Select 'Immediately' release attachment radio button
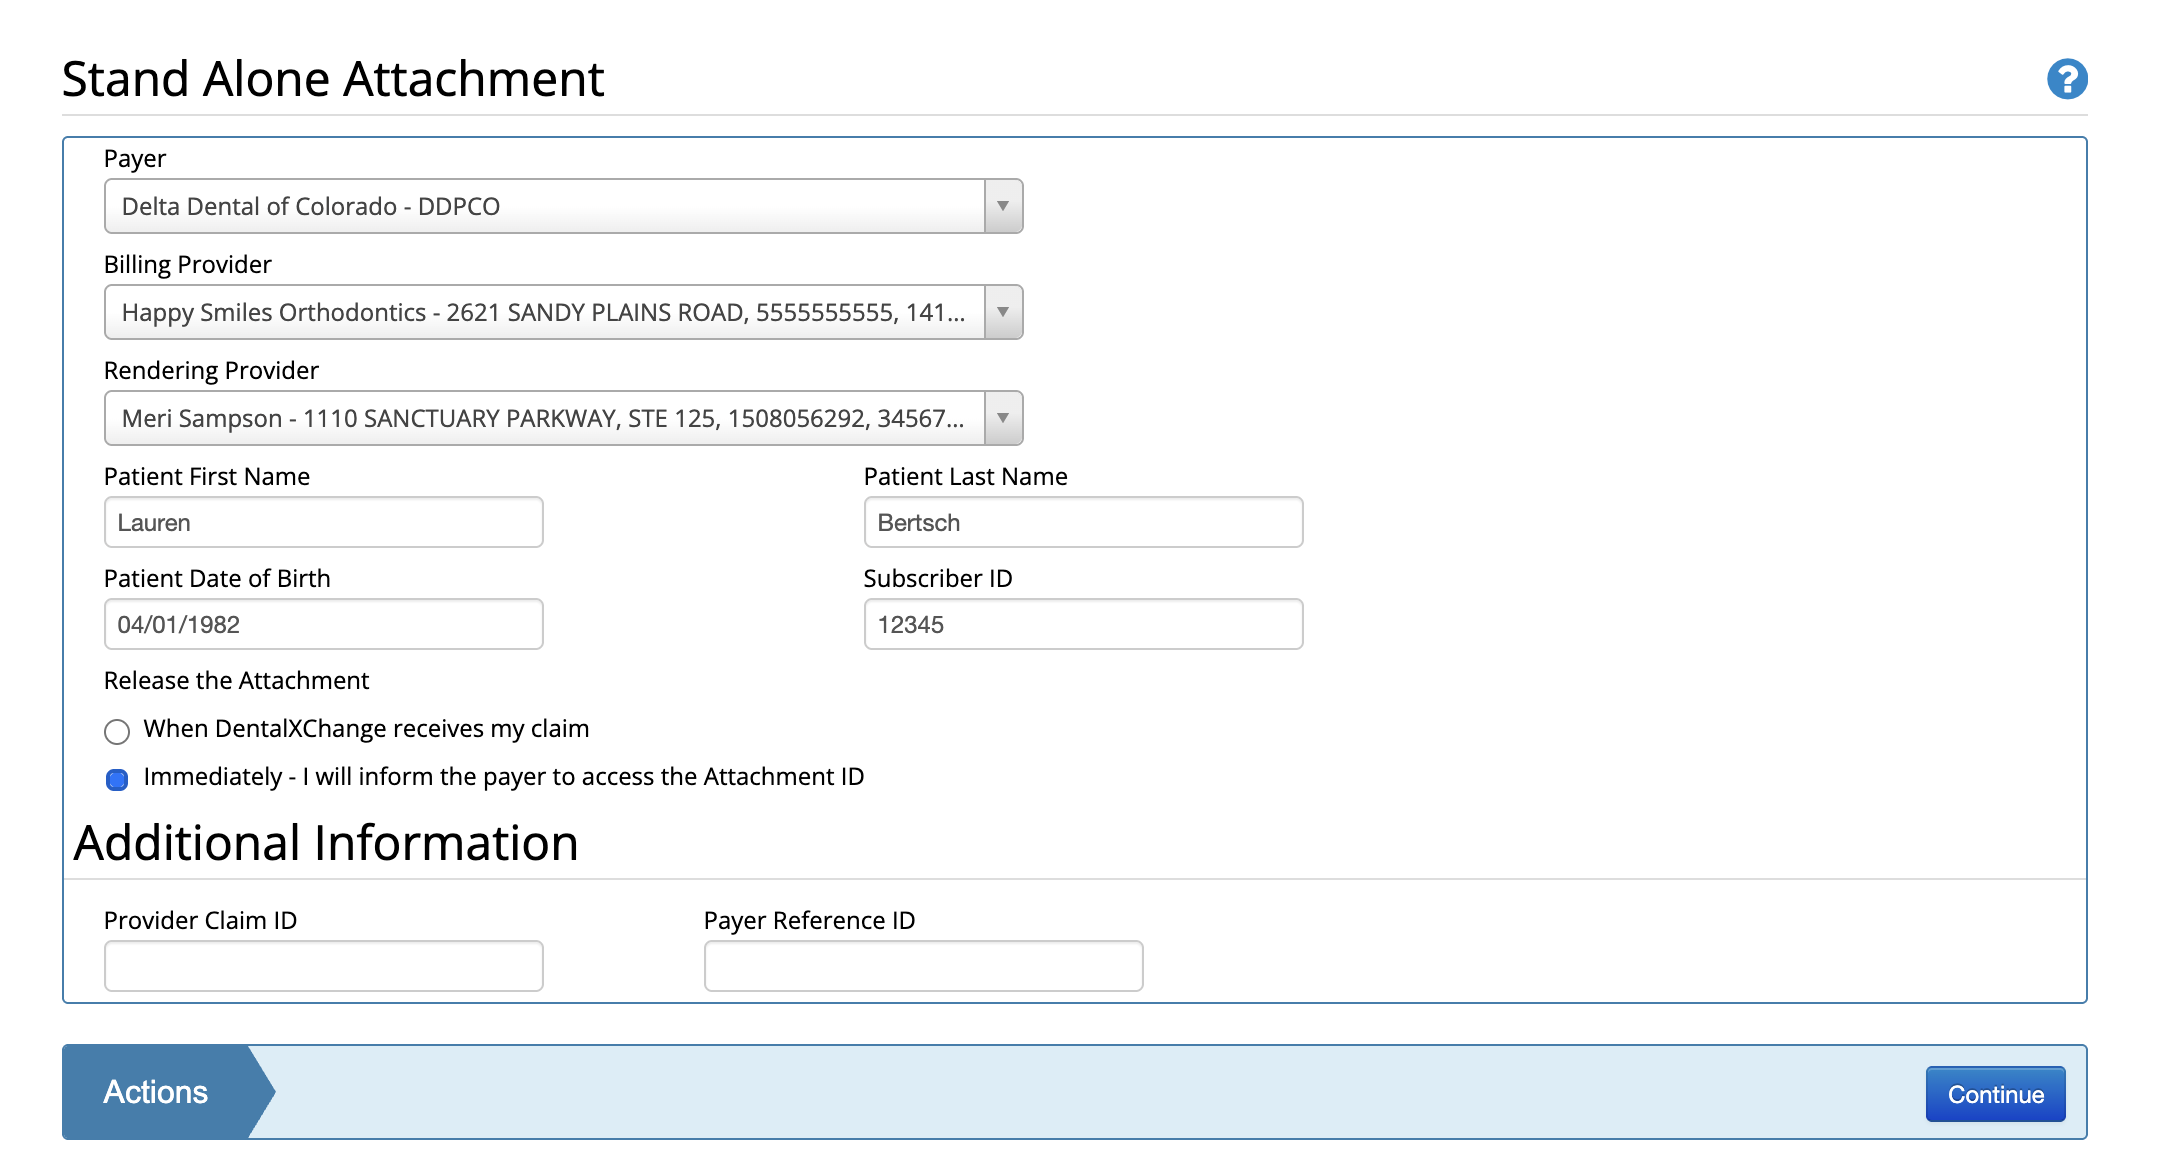2170x1174 pixels. [x=117, y=780]
